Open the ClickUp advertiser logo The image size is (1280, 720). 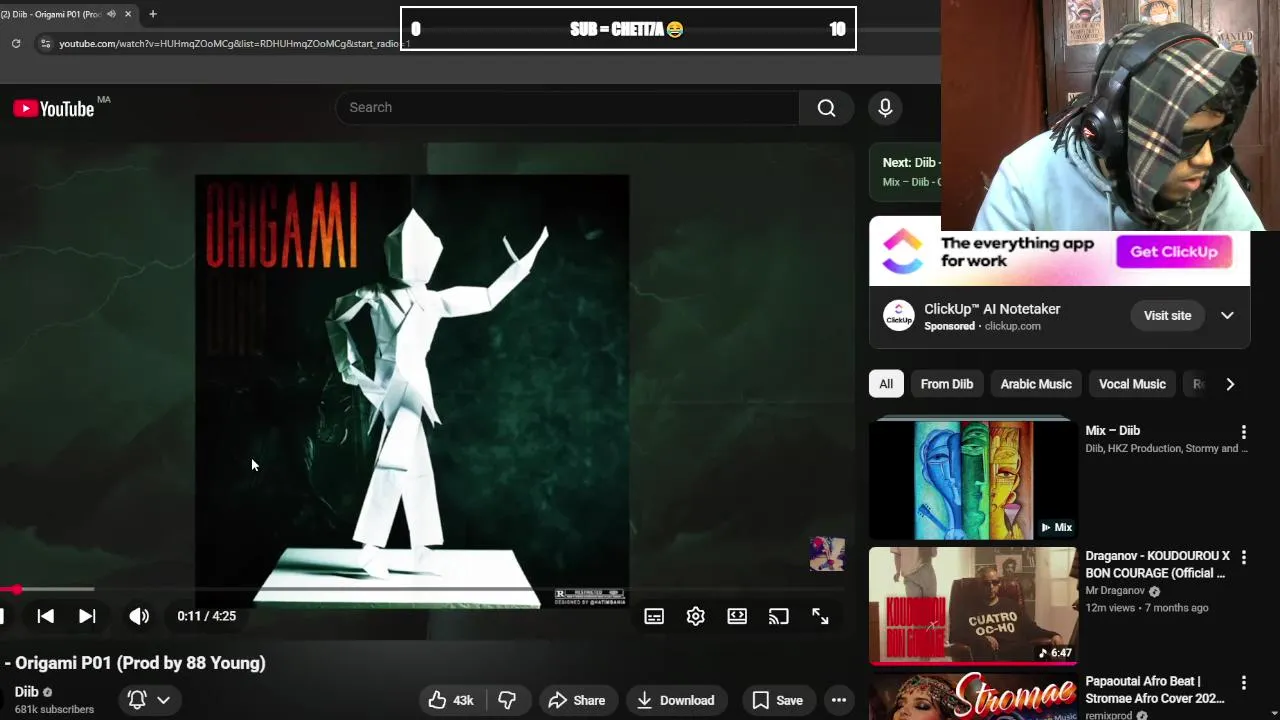[x=899, y=316]
